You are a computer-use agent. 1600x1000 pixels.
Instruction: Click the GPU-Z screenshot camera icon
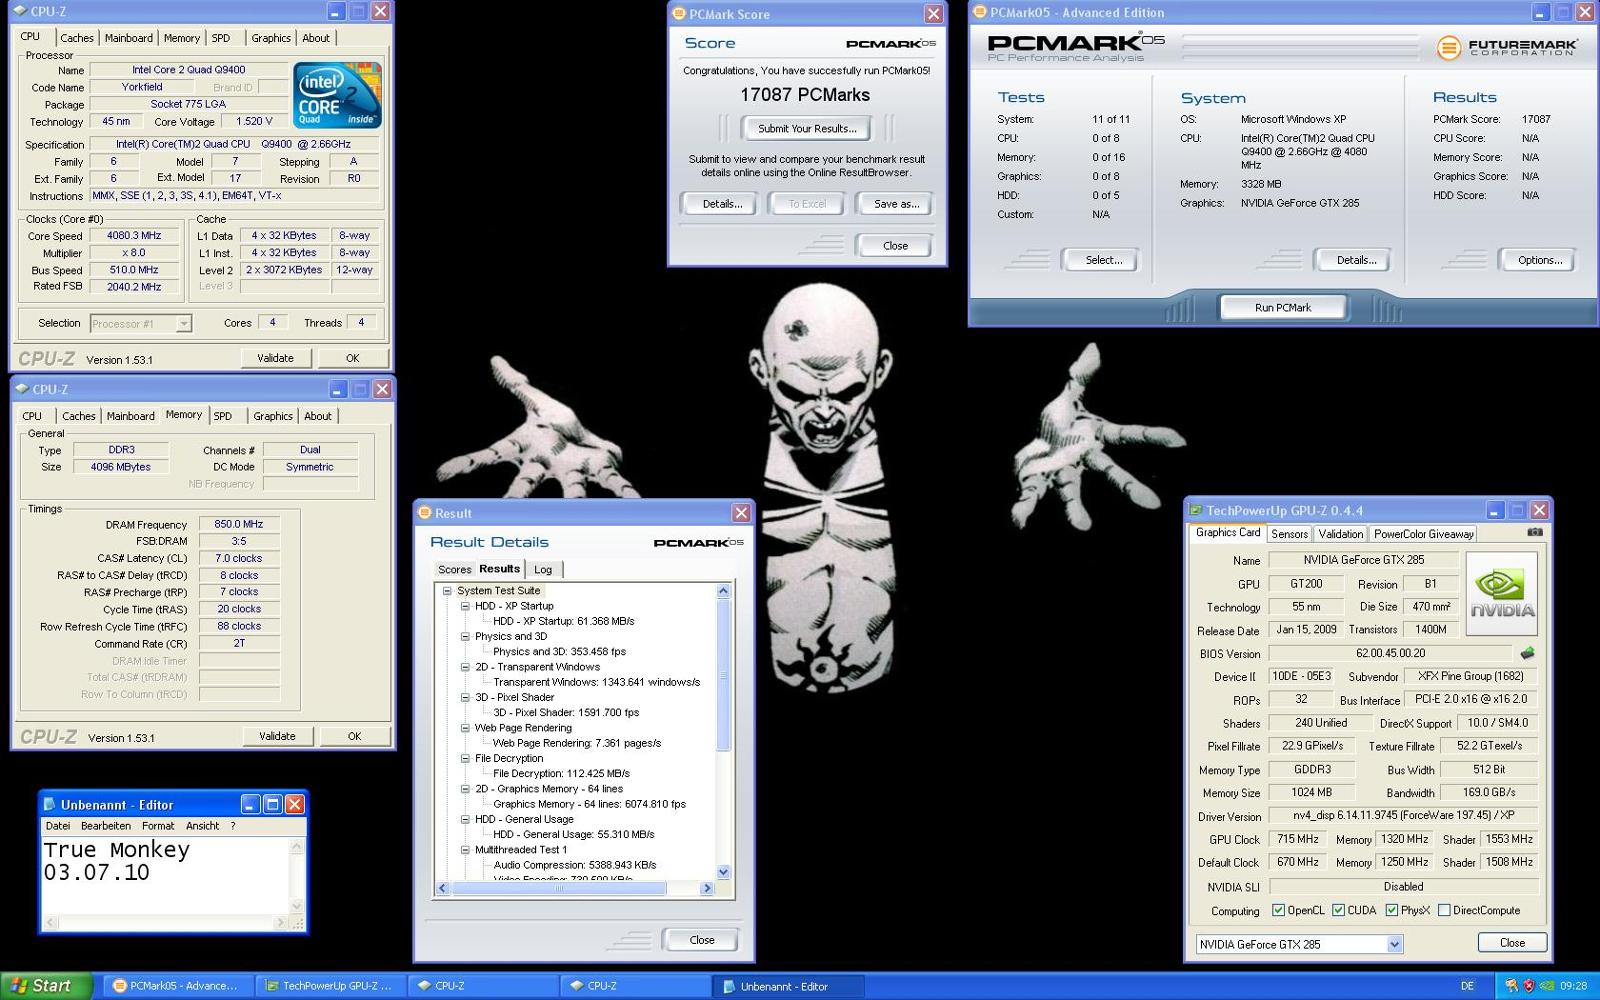(1535, 532)
